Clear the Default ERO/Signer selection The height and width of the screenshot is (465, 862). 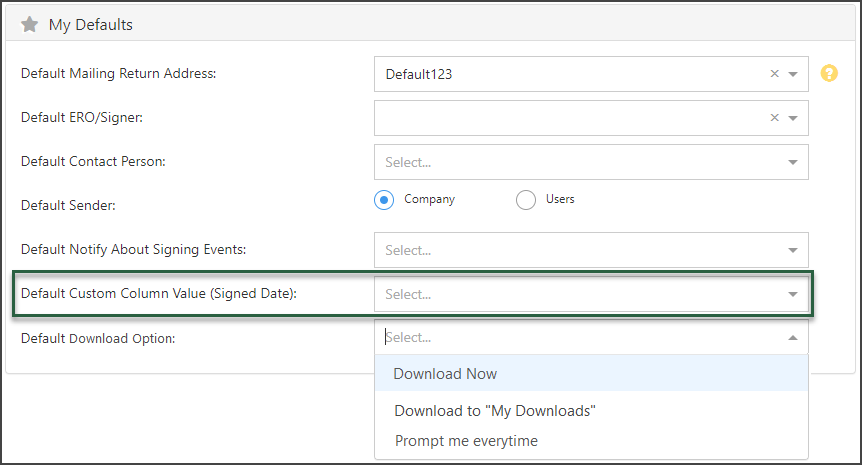[x=774, y=118]
